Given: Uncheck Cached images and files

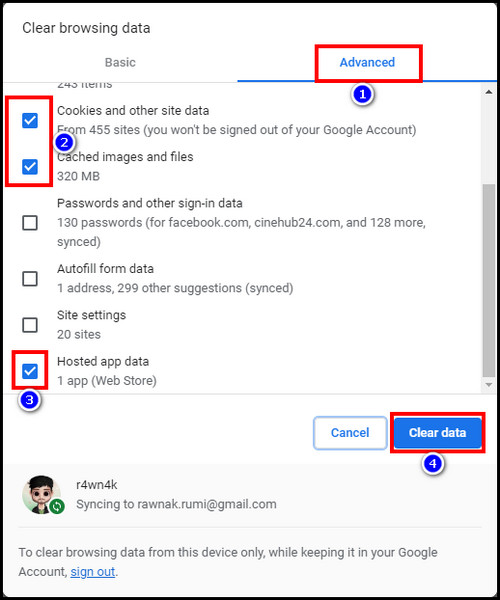Looking at the screenshot, I should tap(30, 167).
